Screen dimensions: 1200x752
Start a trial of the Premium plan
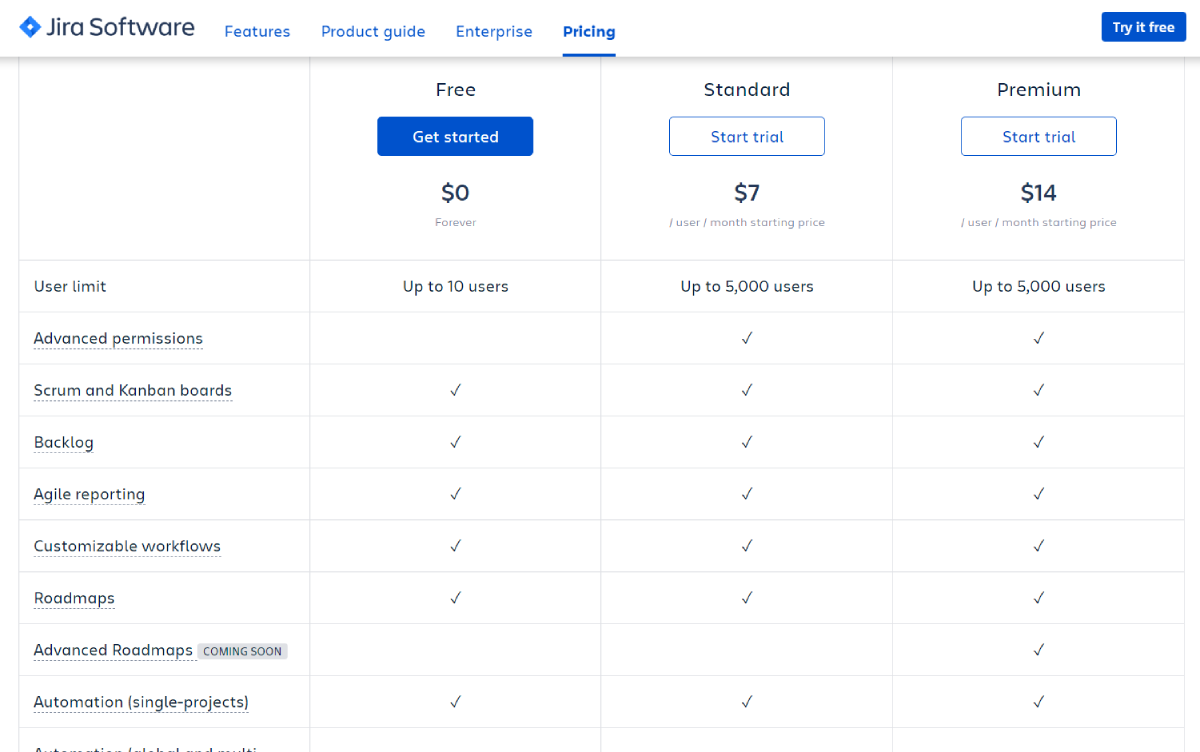point(1038,136)
